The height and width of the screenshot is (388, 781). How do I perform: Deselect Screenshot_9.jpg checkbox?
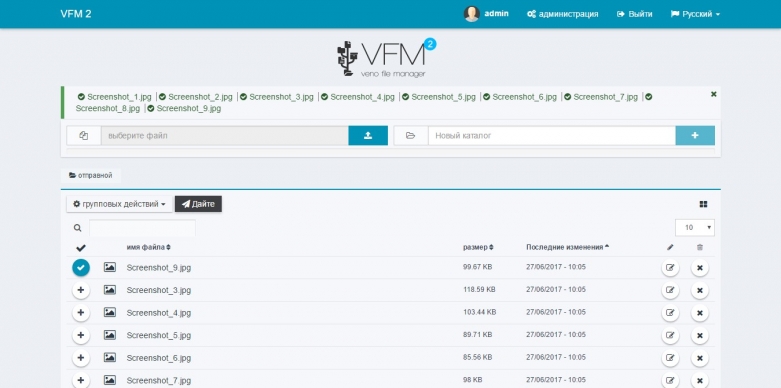click(81, 268)
